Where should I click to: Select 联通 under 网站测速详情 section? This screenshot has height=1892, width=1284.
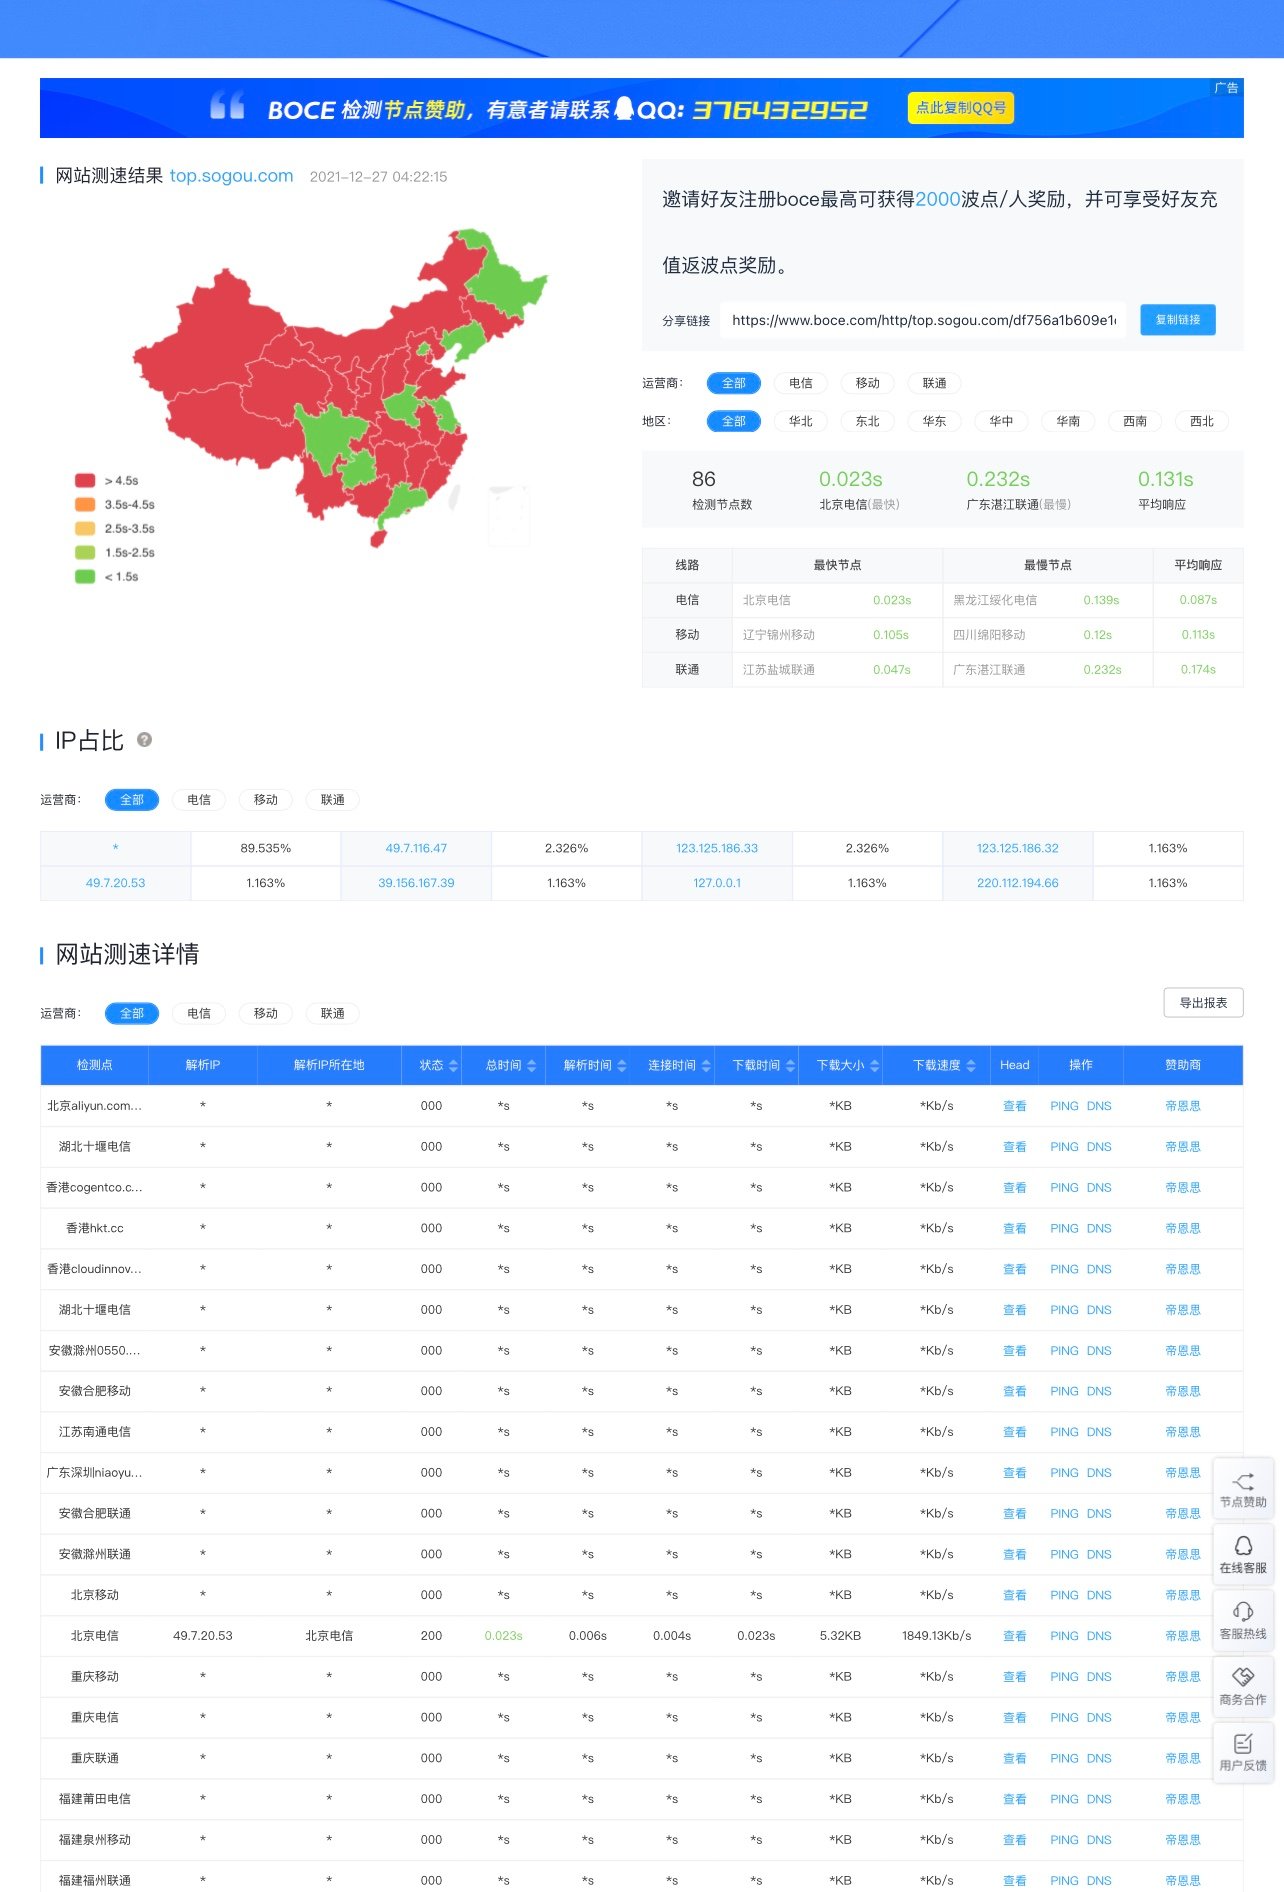(x=333, y=1013)
